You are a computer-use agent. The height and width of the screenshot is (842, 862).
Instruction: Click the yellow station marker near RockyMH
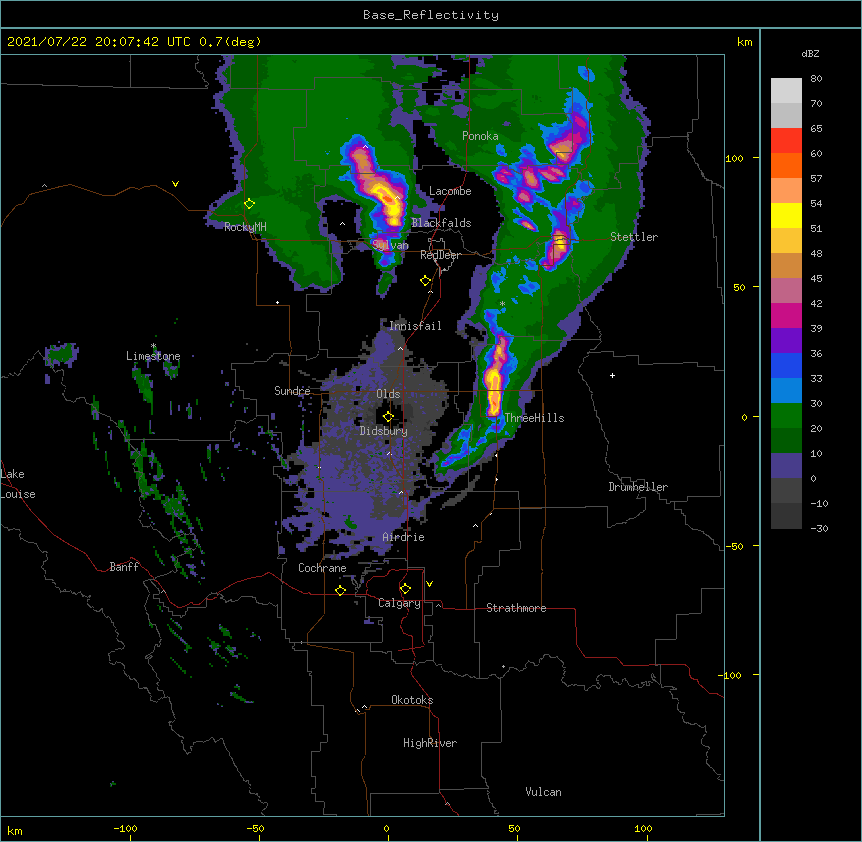pyautogui.click(x=249, y=204)
